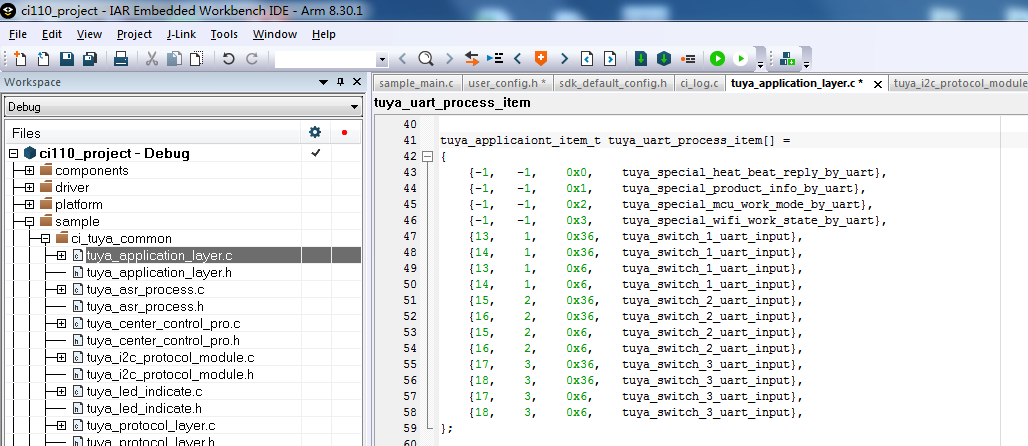Viewport: 1028px width, 446px height.
Task: Save the current file
Action: (x=66, y=59)
